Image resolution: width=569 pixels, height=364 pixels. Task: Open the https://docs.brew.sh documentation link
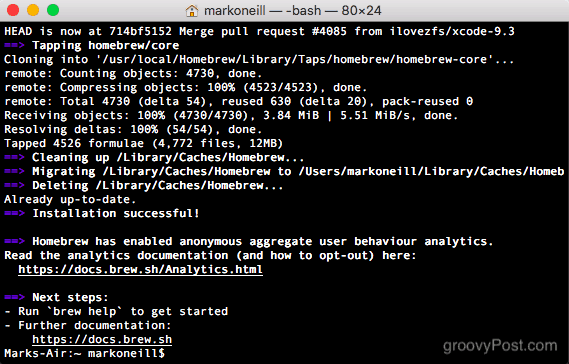click(x=102, y=339)
